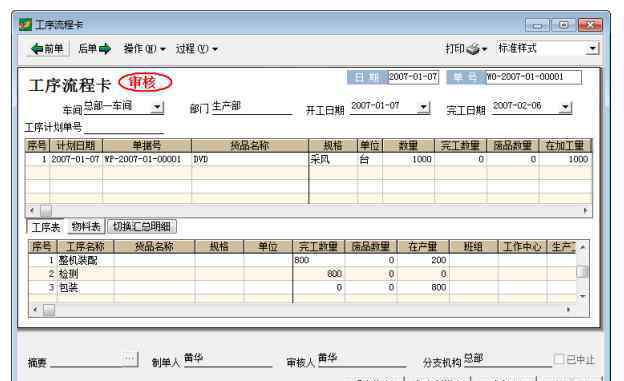The image size is (624, 381).
Task: Open the 操作 menu
Action: tap(144, 49)
